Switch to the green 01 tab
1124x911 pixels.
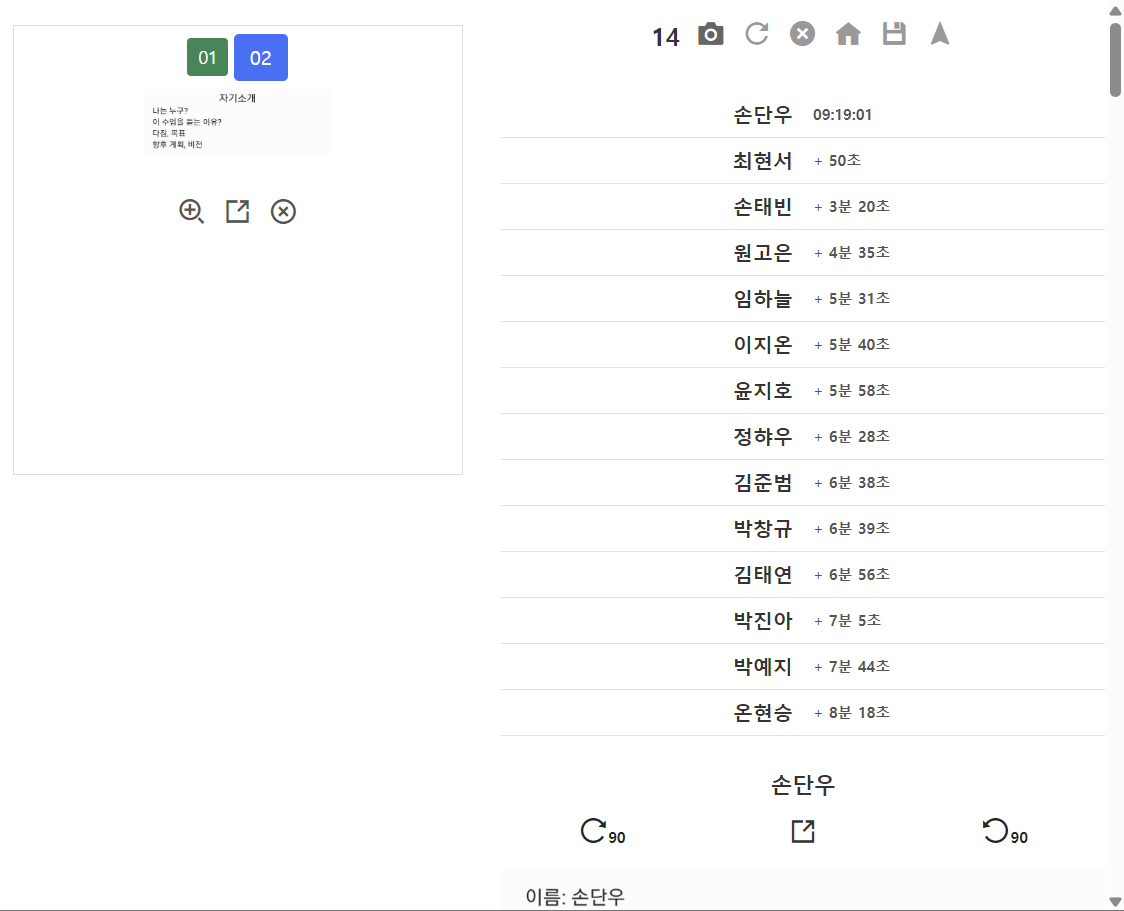pyautogui.click(x=207, y=57)
